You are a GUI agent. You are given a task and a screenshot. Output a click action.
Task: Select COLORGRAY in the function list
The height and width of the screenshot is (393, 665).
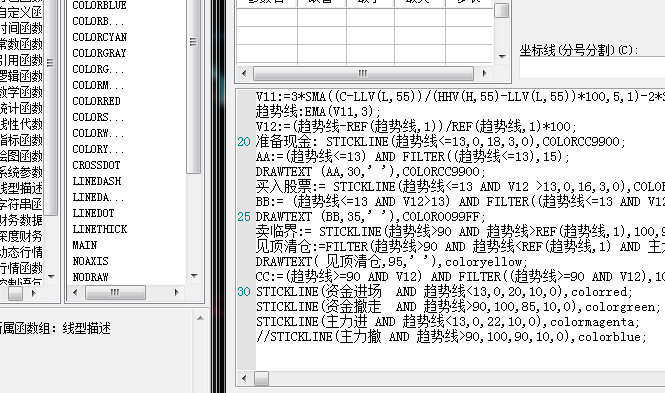[99, 53]
